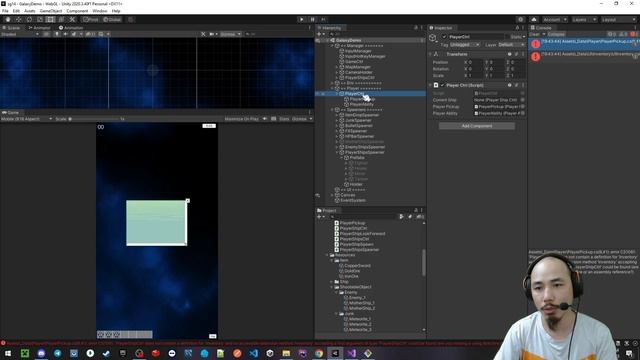The height and width of the screenshot is (360, 640).
Task: Select EnemyShipsSpawner in Hierarchy
Action: pos(365,147)
